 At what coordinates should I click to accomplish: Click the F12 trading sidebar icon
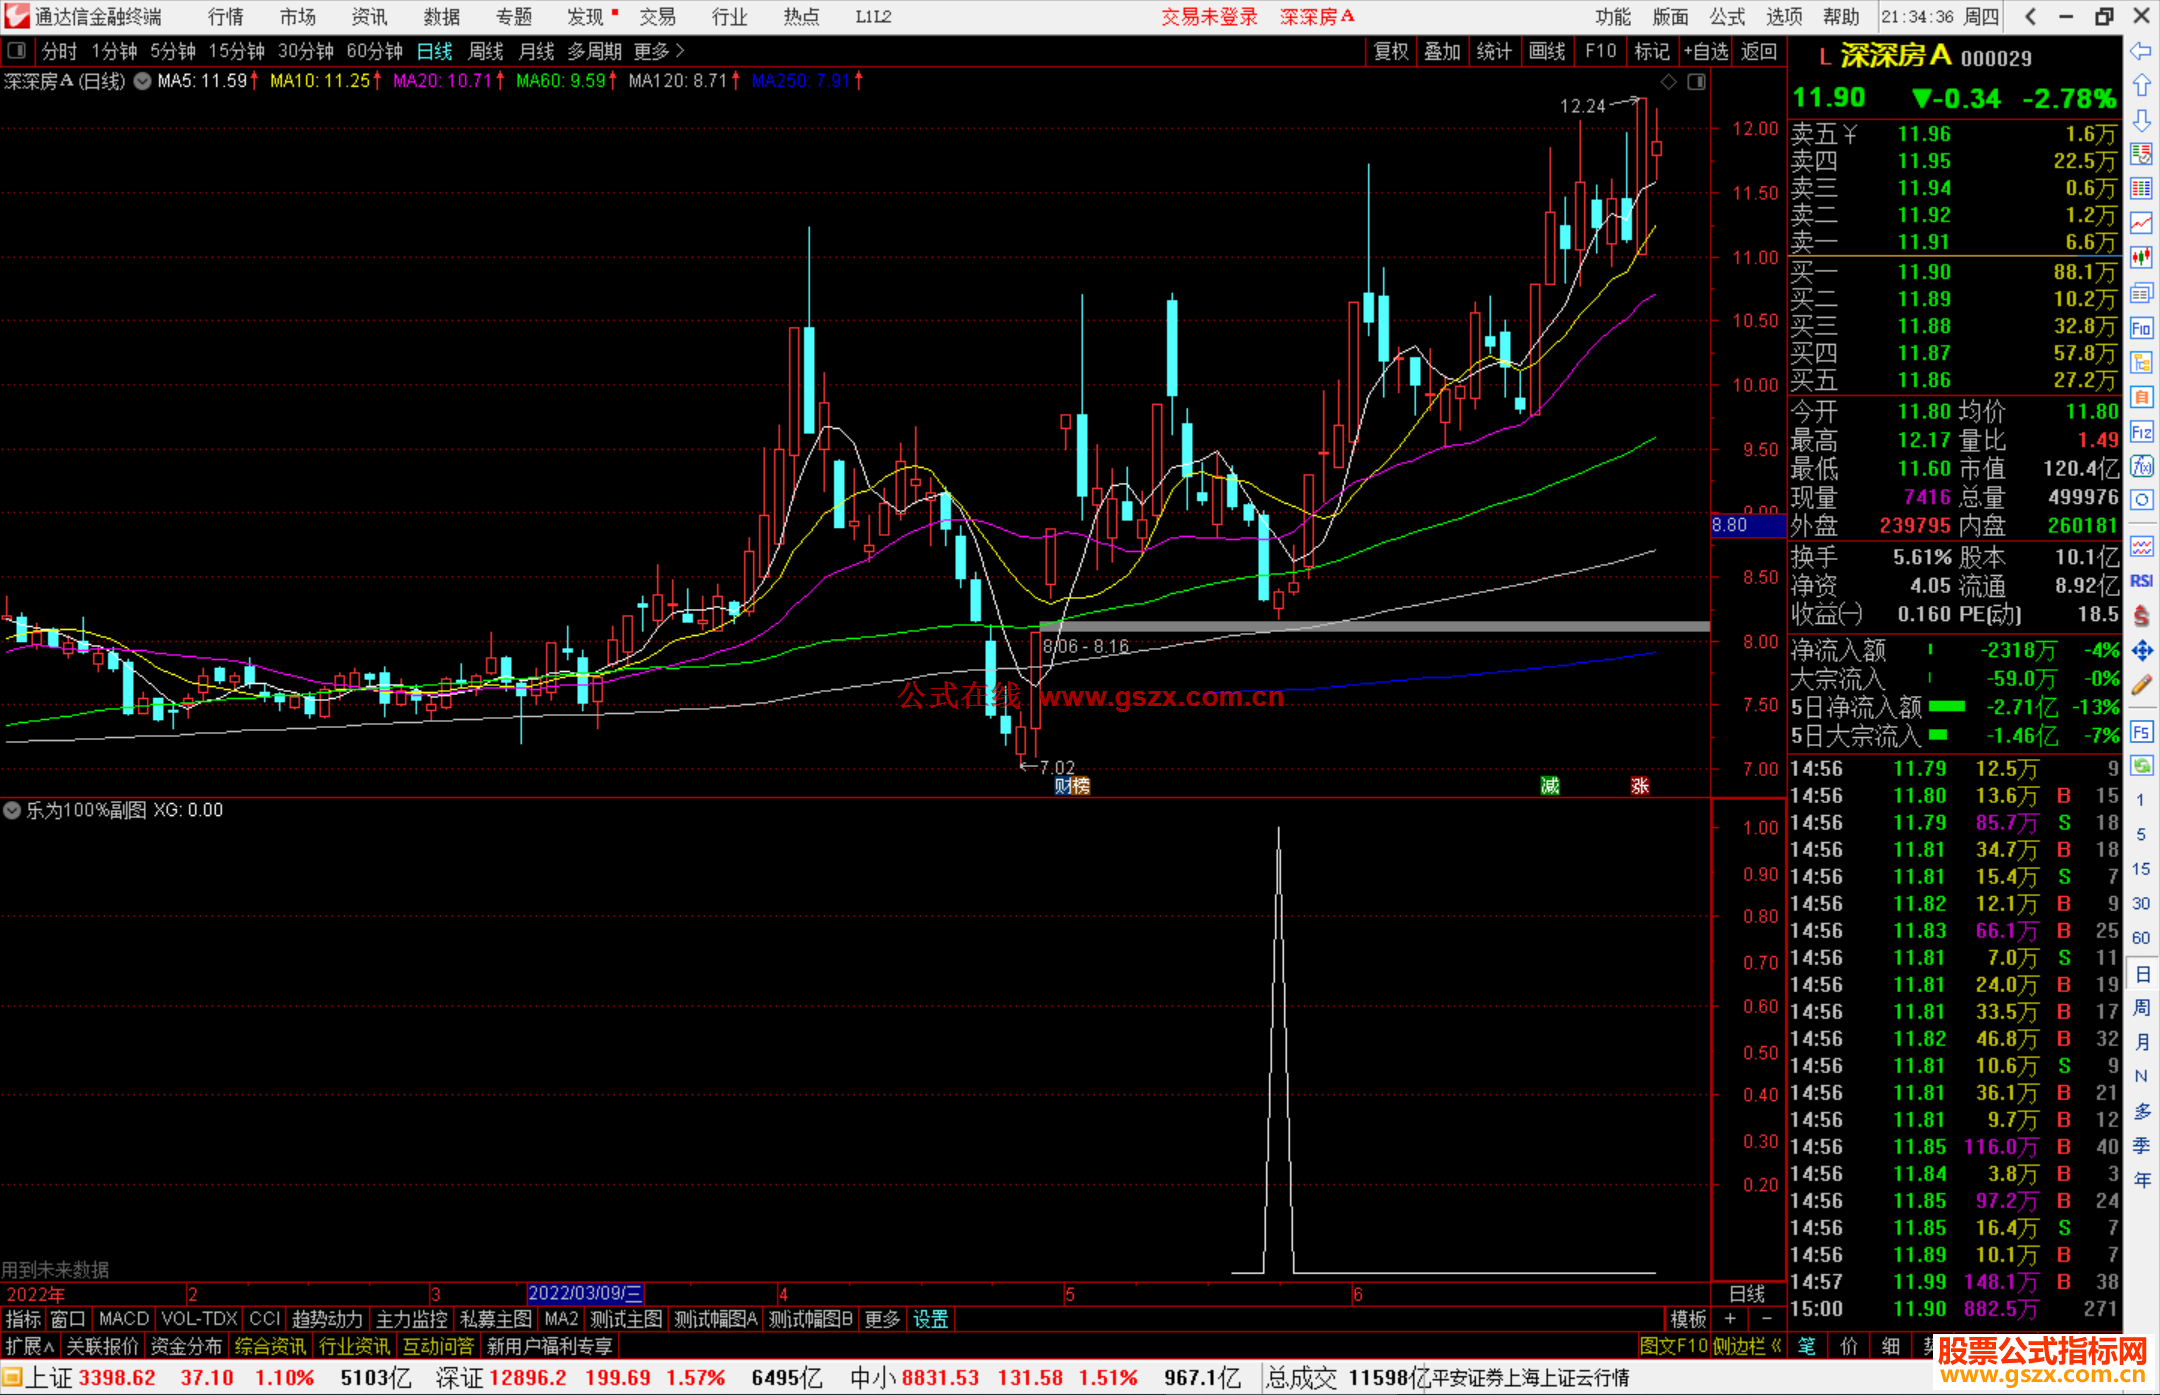[2141, 432]
